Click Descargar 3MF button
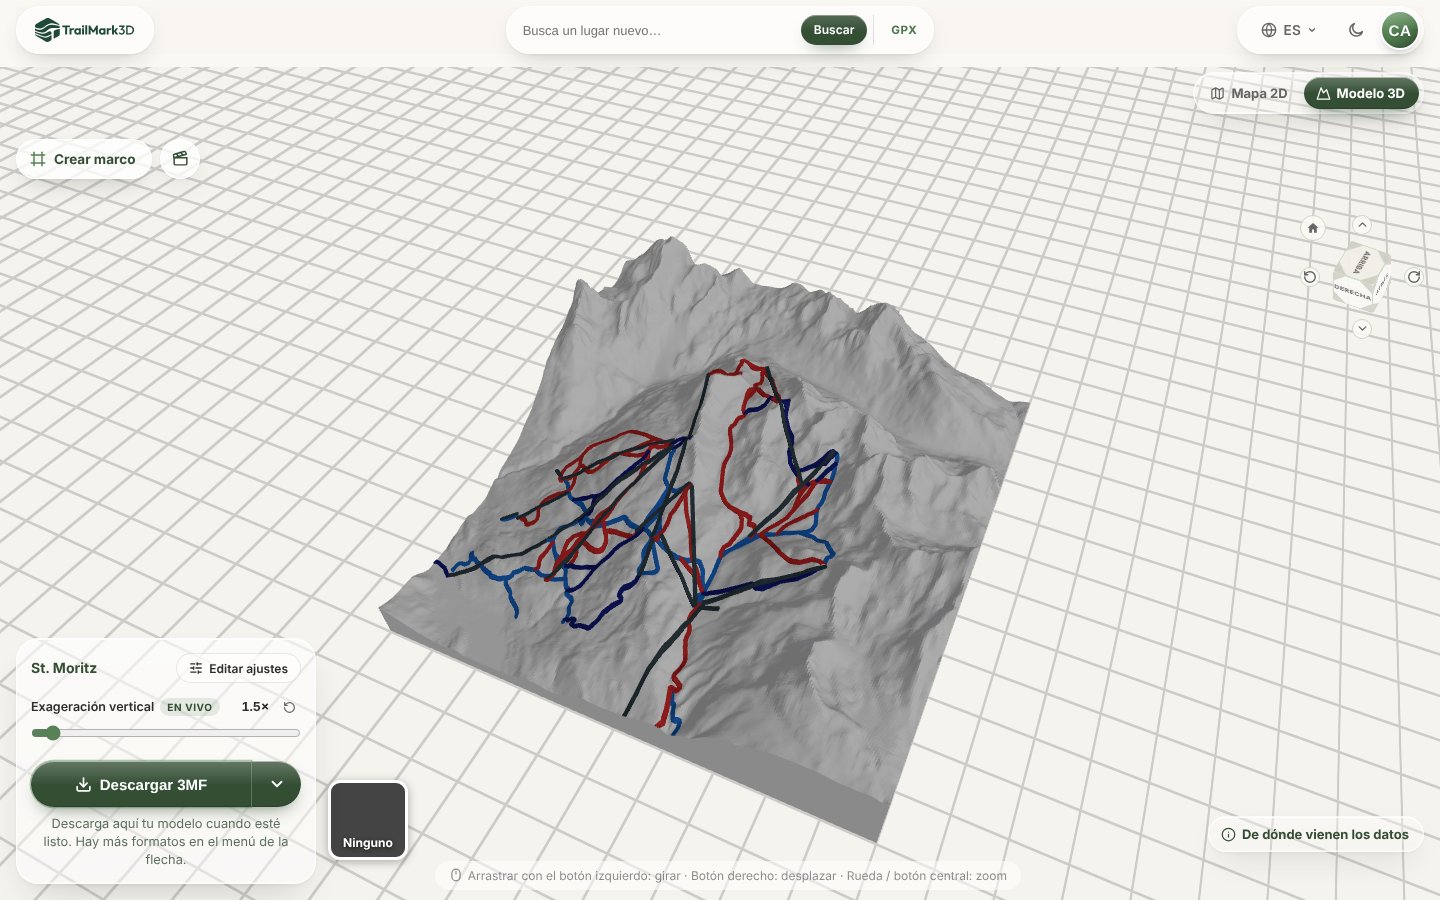This screenshot has width=1440, height=900. click(x=141, y=785)
